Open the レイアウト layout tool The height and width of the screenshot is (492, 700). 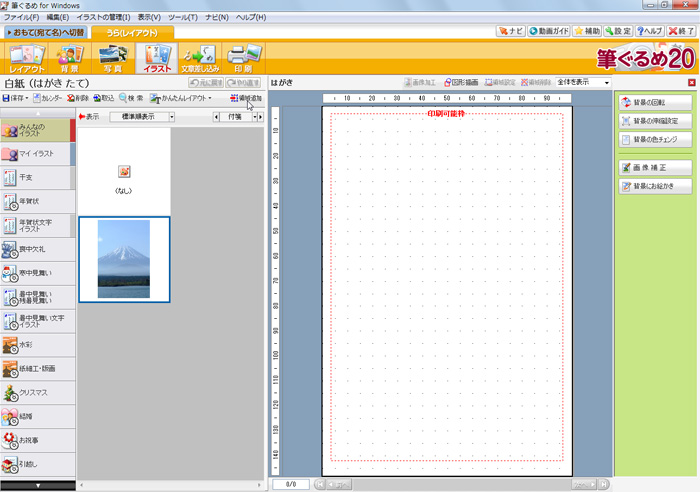click(27, 59)
